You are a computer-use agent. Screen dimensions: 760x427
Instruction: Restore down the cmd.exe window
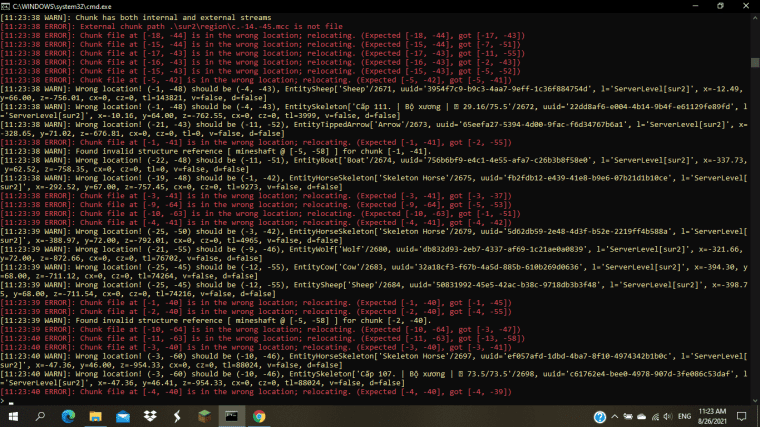[x=719, y=6]
